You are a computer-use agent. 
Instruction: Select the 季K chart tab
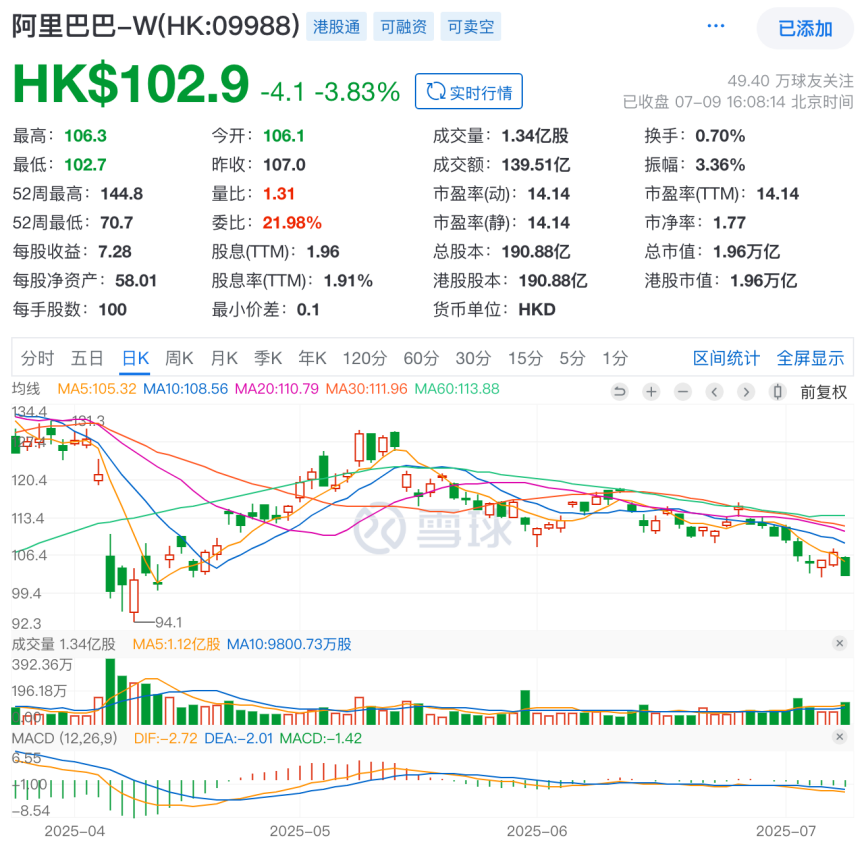click(268, 358)
